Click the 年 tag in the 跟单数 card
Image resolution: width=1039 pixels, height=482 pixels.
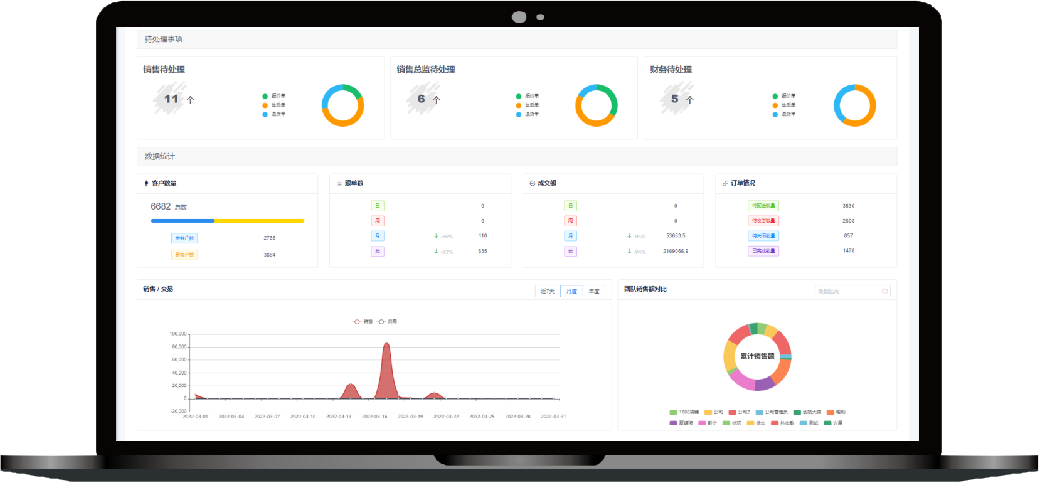click(x=378, y=251)
